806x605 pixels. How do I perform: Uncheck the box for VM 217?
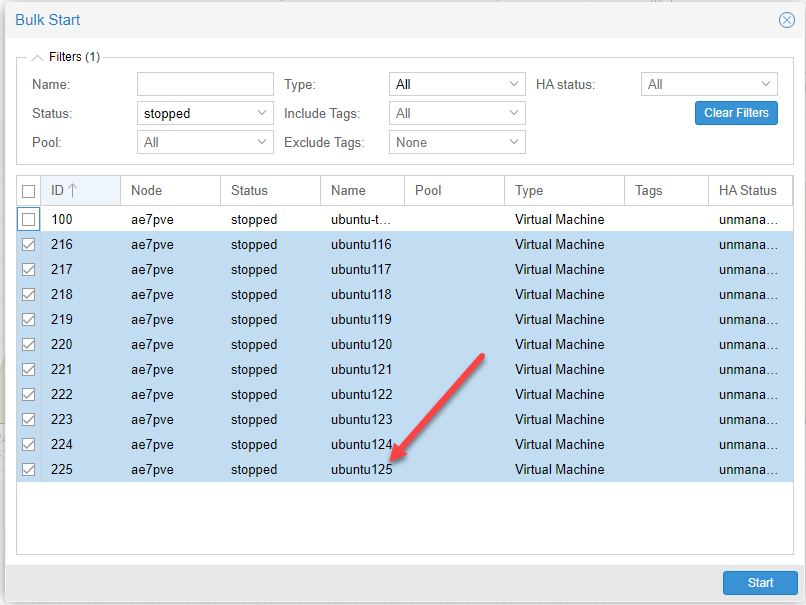29,269
